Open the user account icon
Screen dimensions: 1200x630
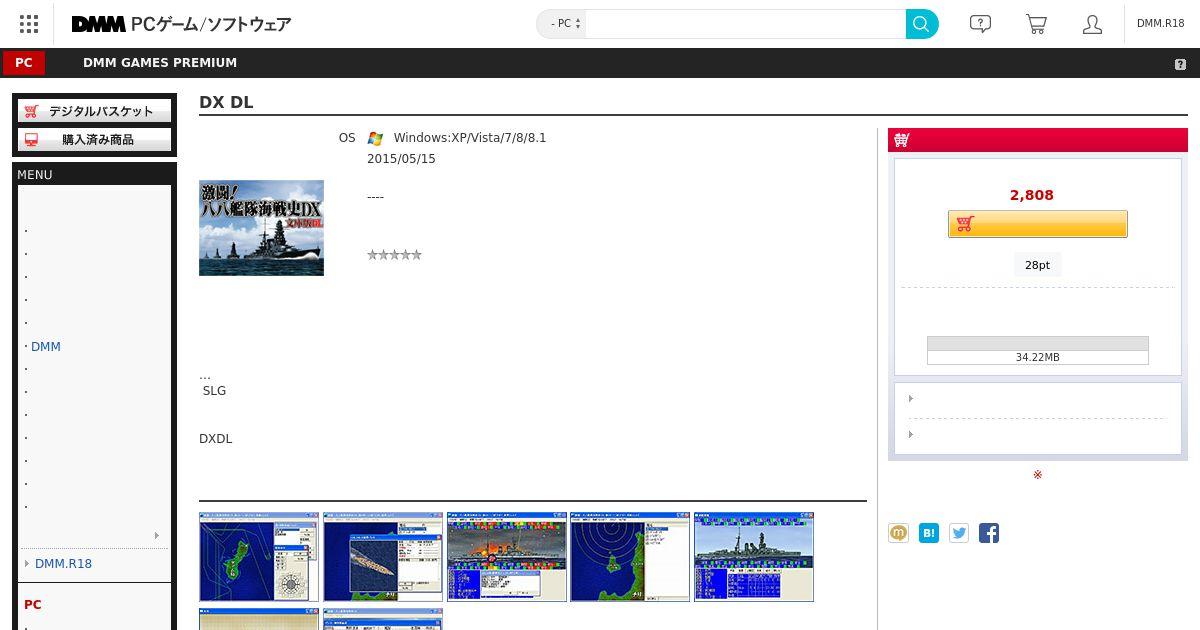(x=1092, y=24)
